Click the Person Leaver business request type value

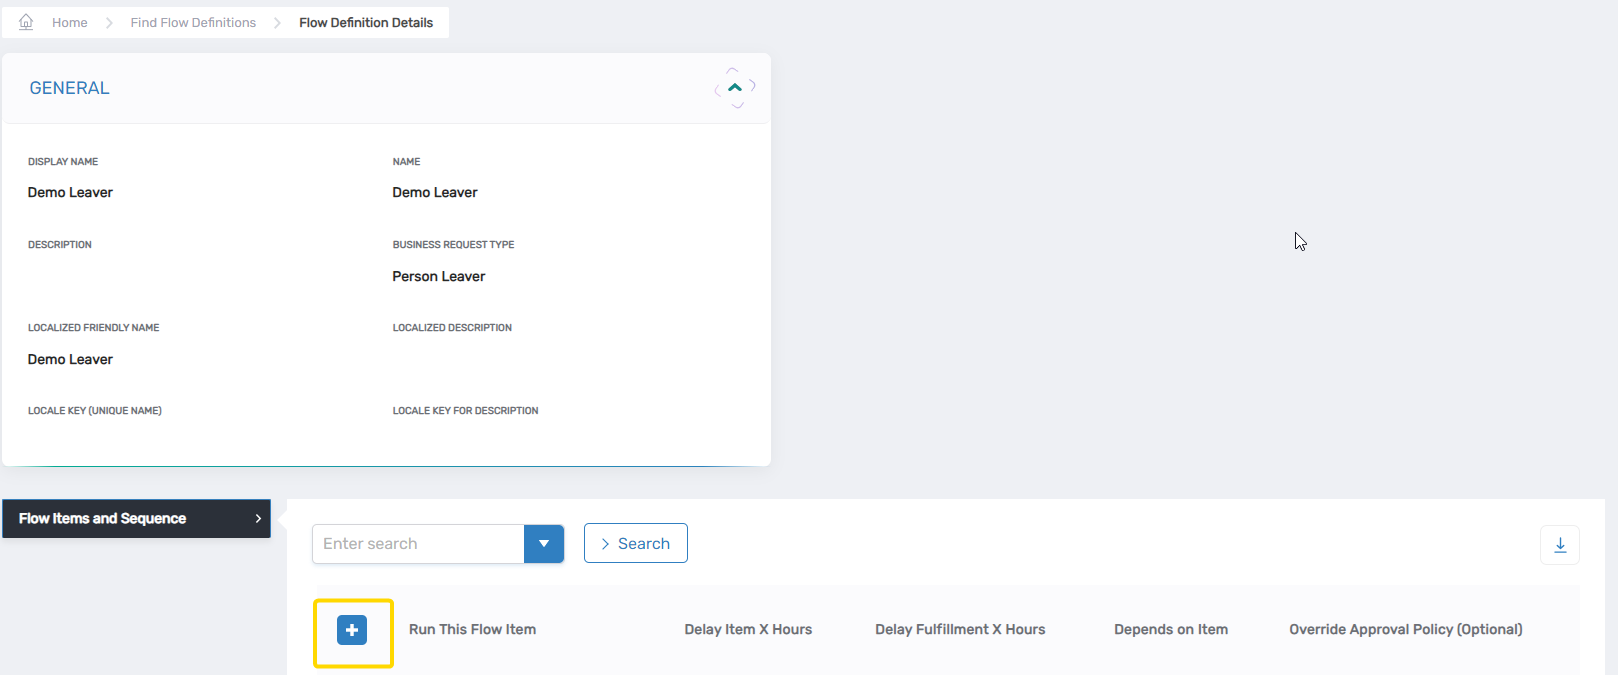point(438,276)
